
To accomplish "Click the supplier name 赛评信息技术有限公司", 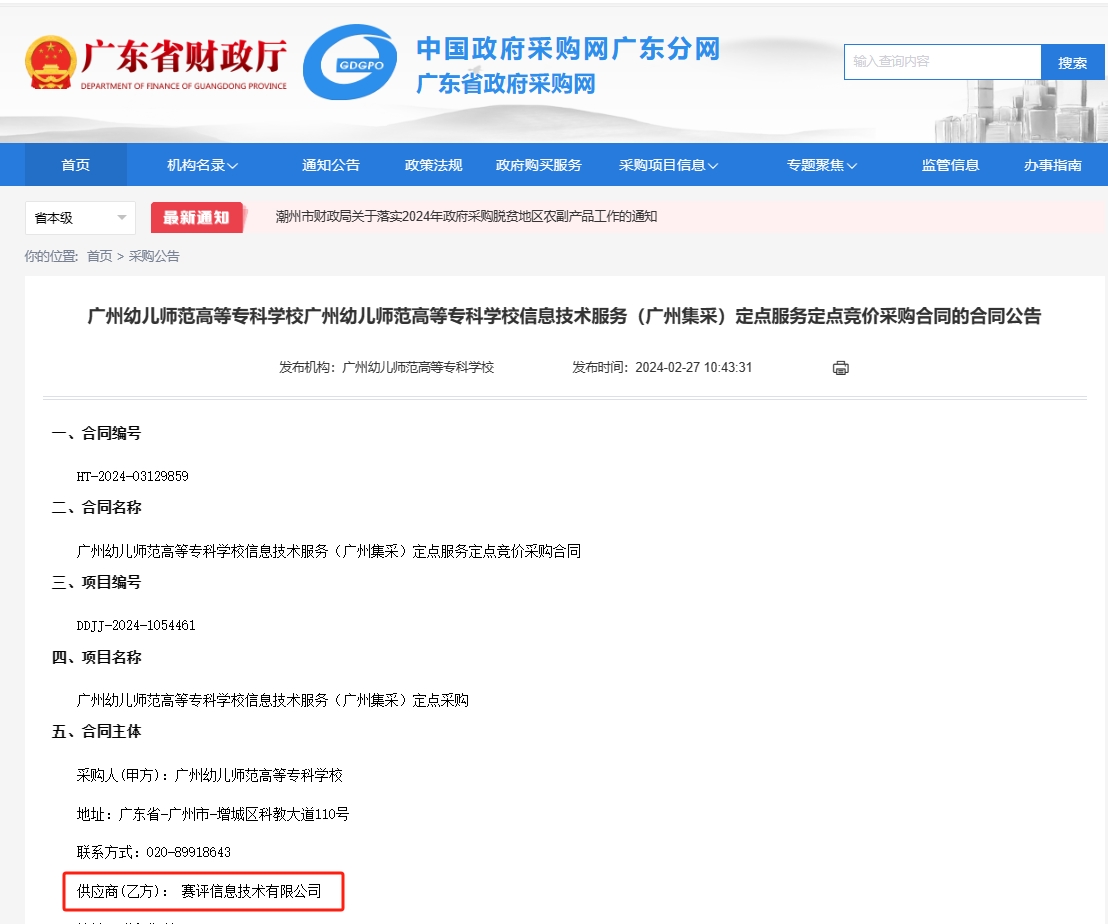I will click(x=251, y=892).
